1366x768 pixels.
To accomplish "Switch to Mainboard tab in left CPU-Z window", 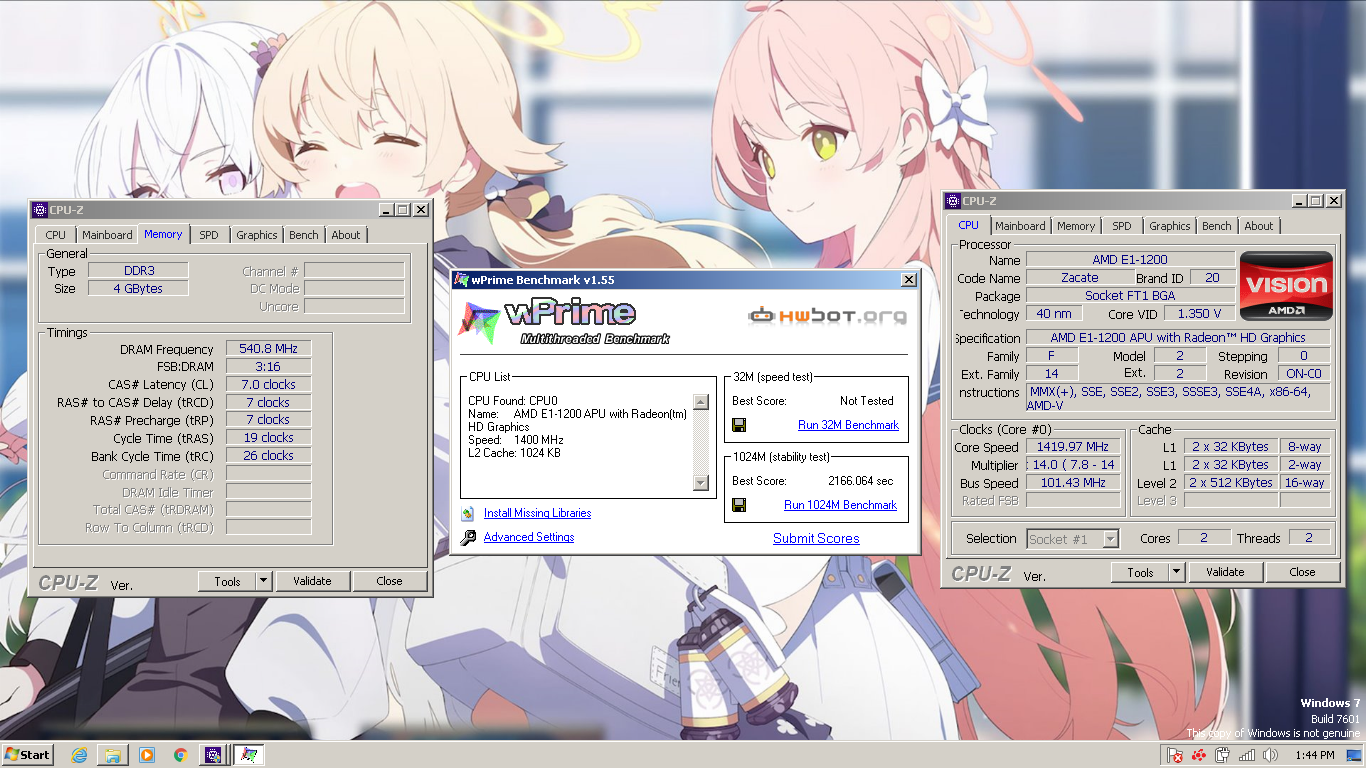I will 107,235.
